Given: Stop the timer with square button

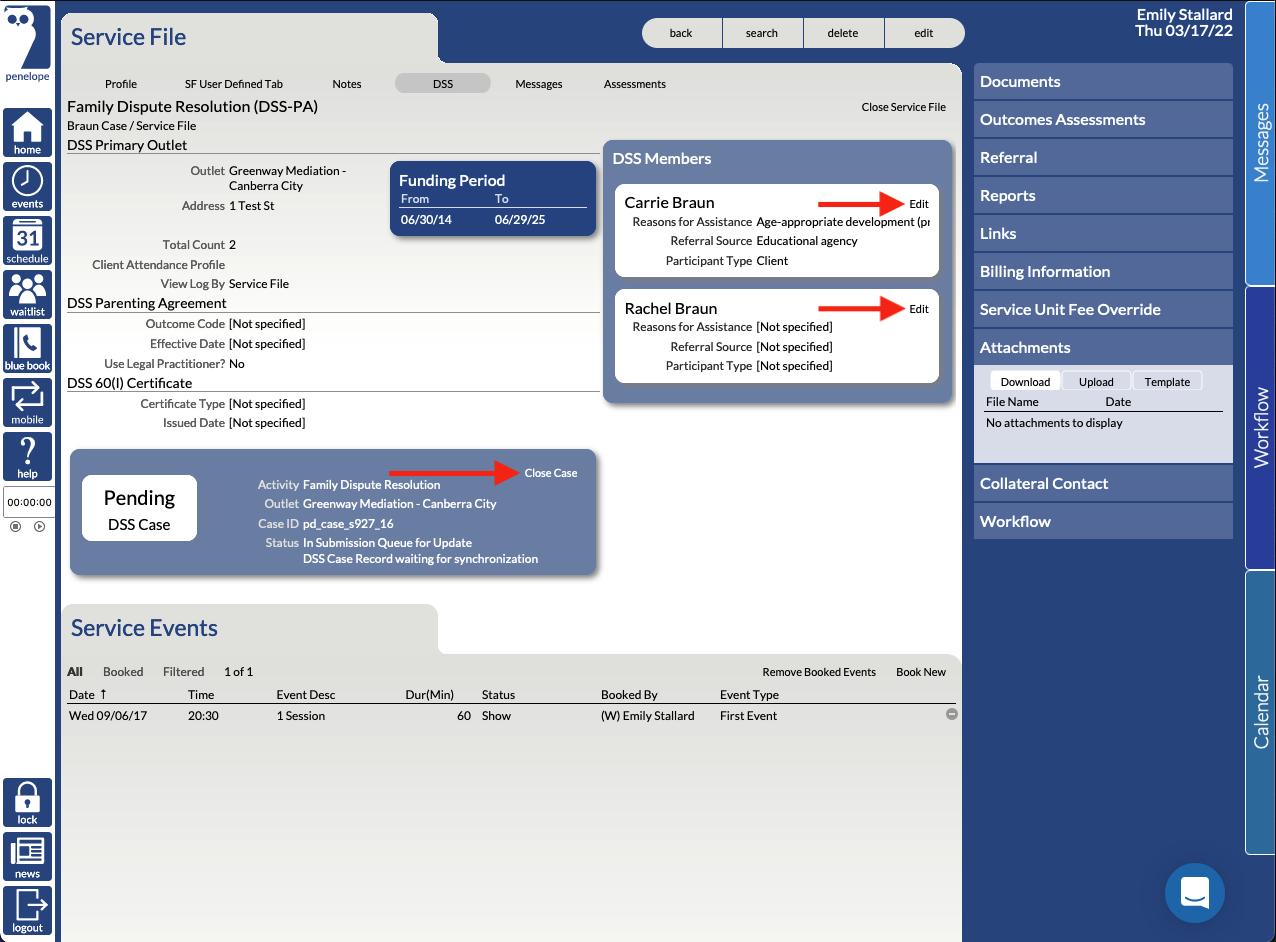Looking at the screenshot, I should pyautogui.click(x=15, y=526).
